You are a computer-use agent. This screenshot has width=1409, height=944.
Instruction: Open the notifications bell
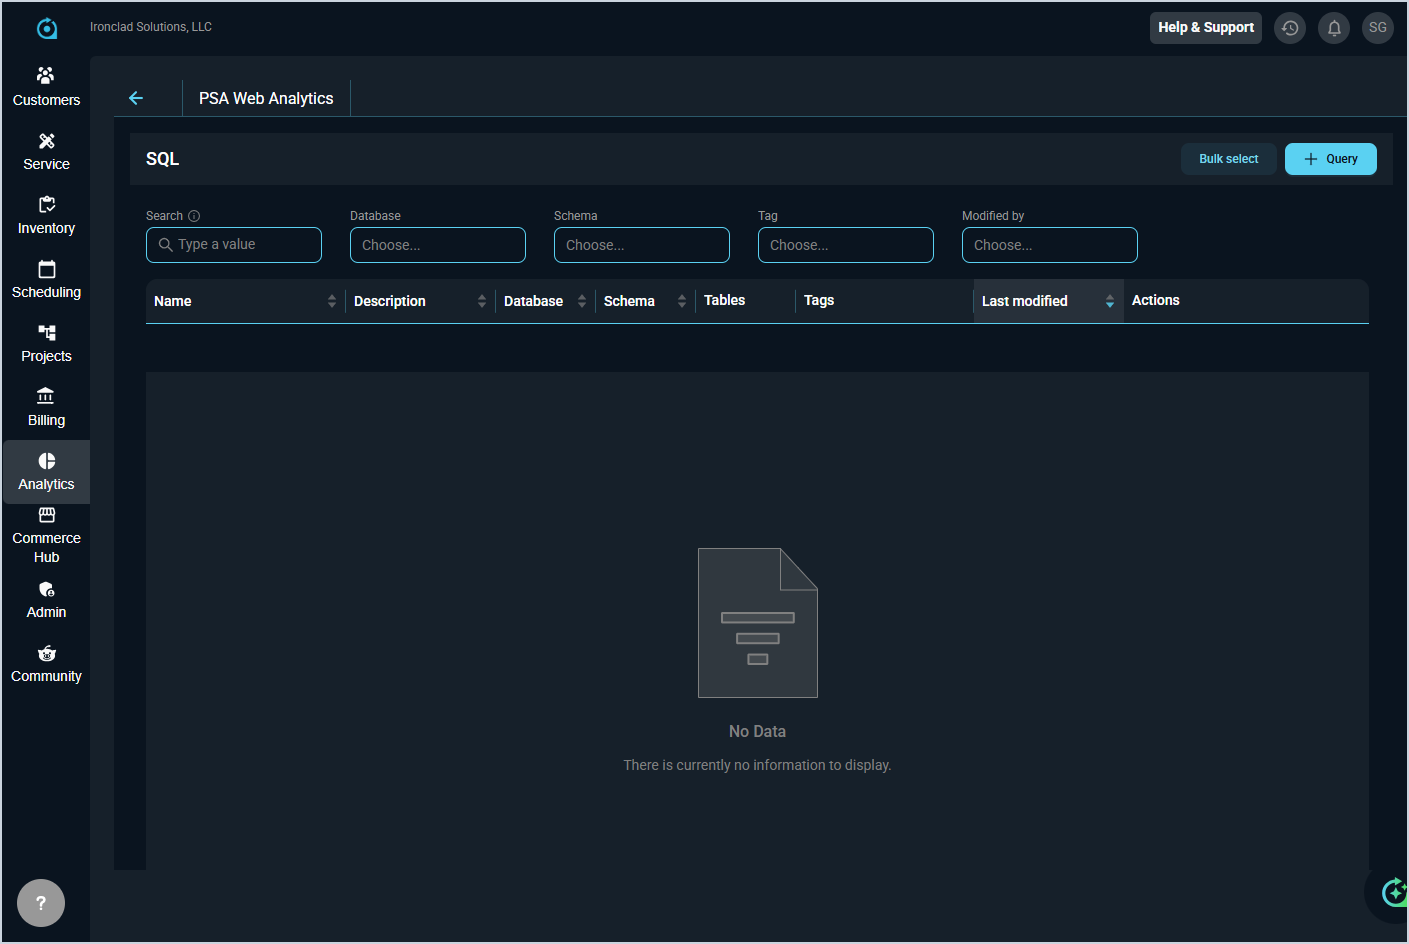(x=1334, y=28)
